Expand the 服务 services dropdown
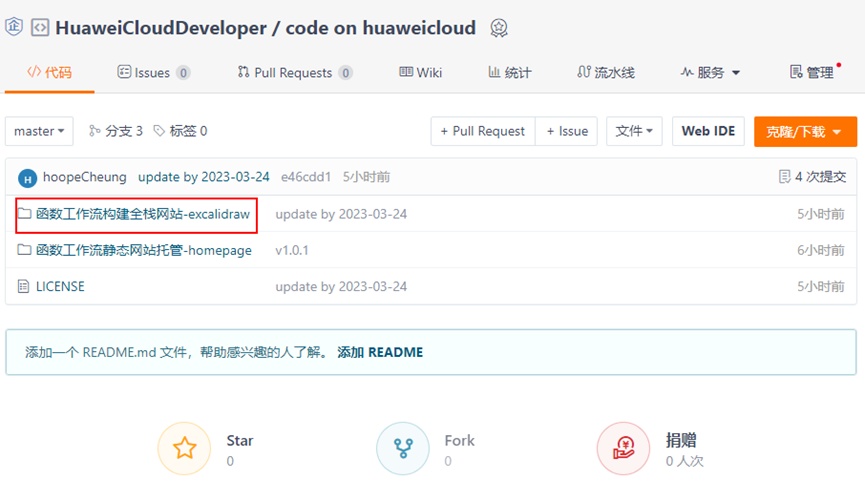 tap(711, 72)
